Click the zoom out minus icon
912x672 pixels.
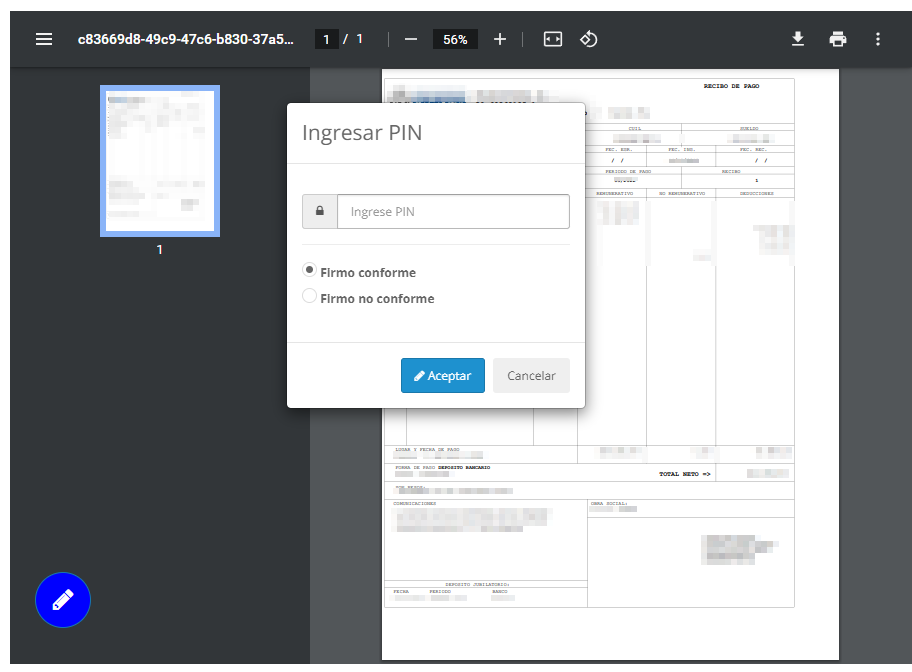(411, 39)
